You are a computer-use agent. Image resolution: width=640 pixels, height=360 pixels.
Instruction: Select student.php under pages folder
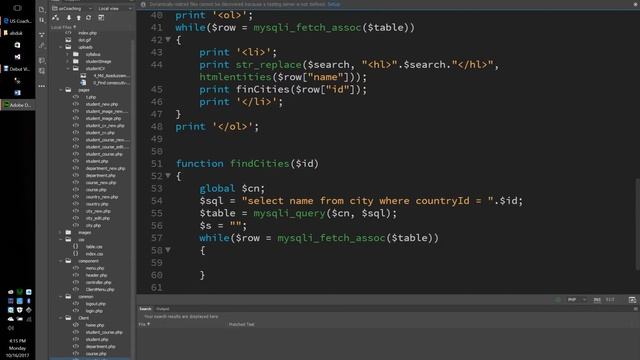coord(97,162)
